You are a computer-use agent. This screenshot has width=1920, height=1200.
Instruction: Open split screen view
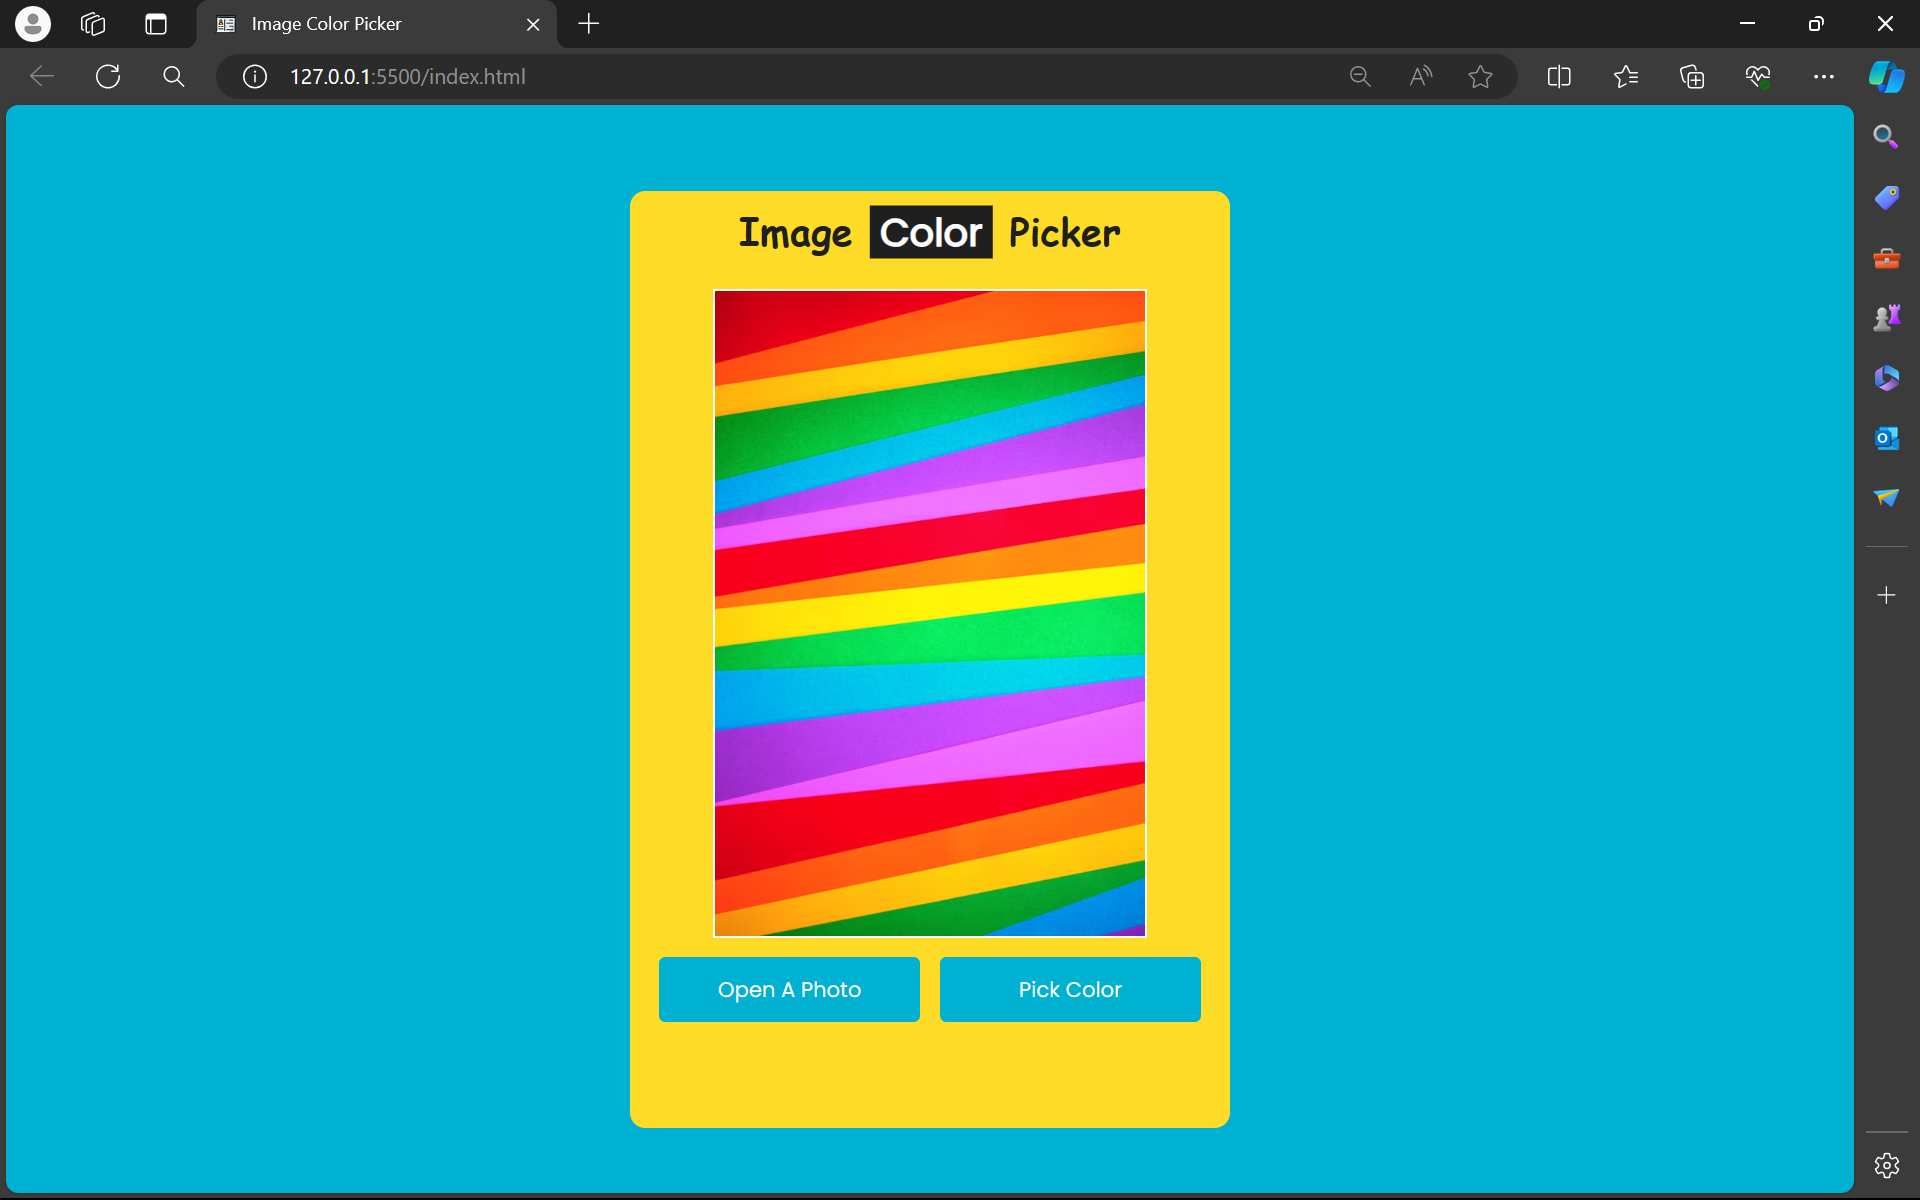(1559, 77)
